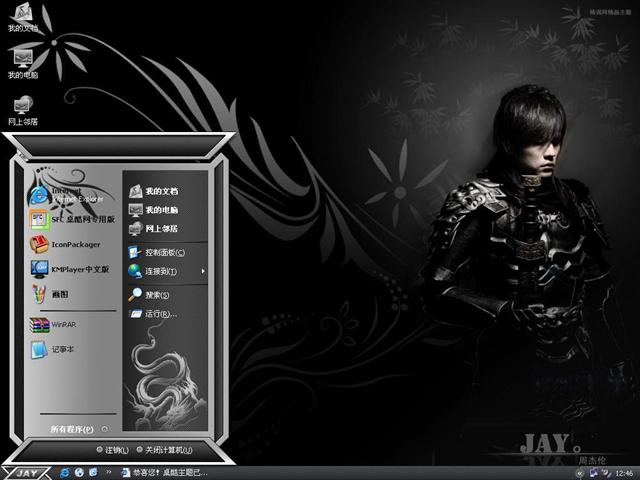Click the 注销(L) log off button

pyautogui.click(x=113, y=450)
